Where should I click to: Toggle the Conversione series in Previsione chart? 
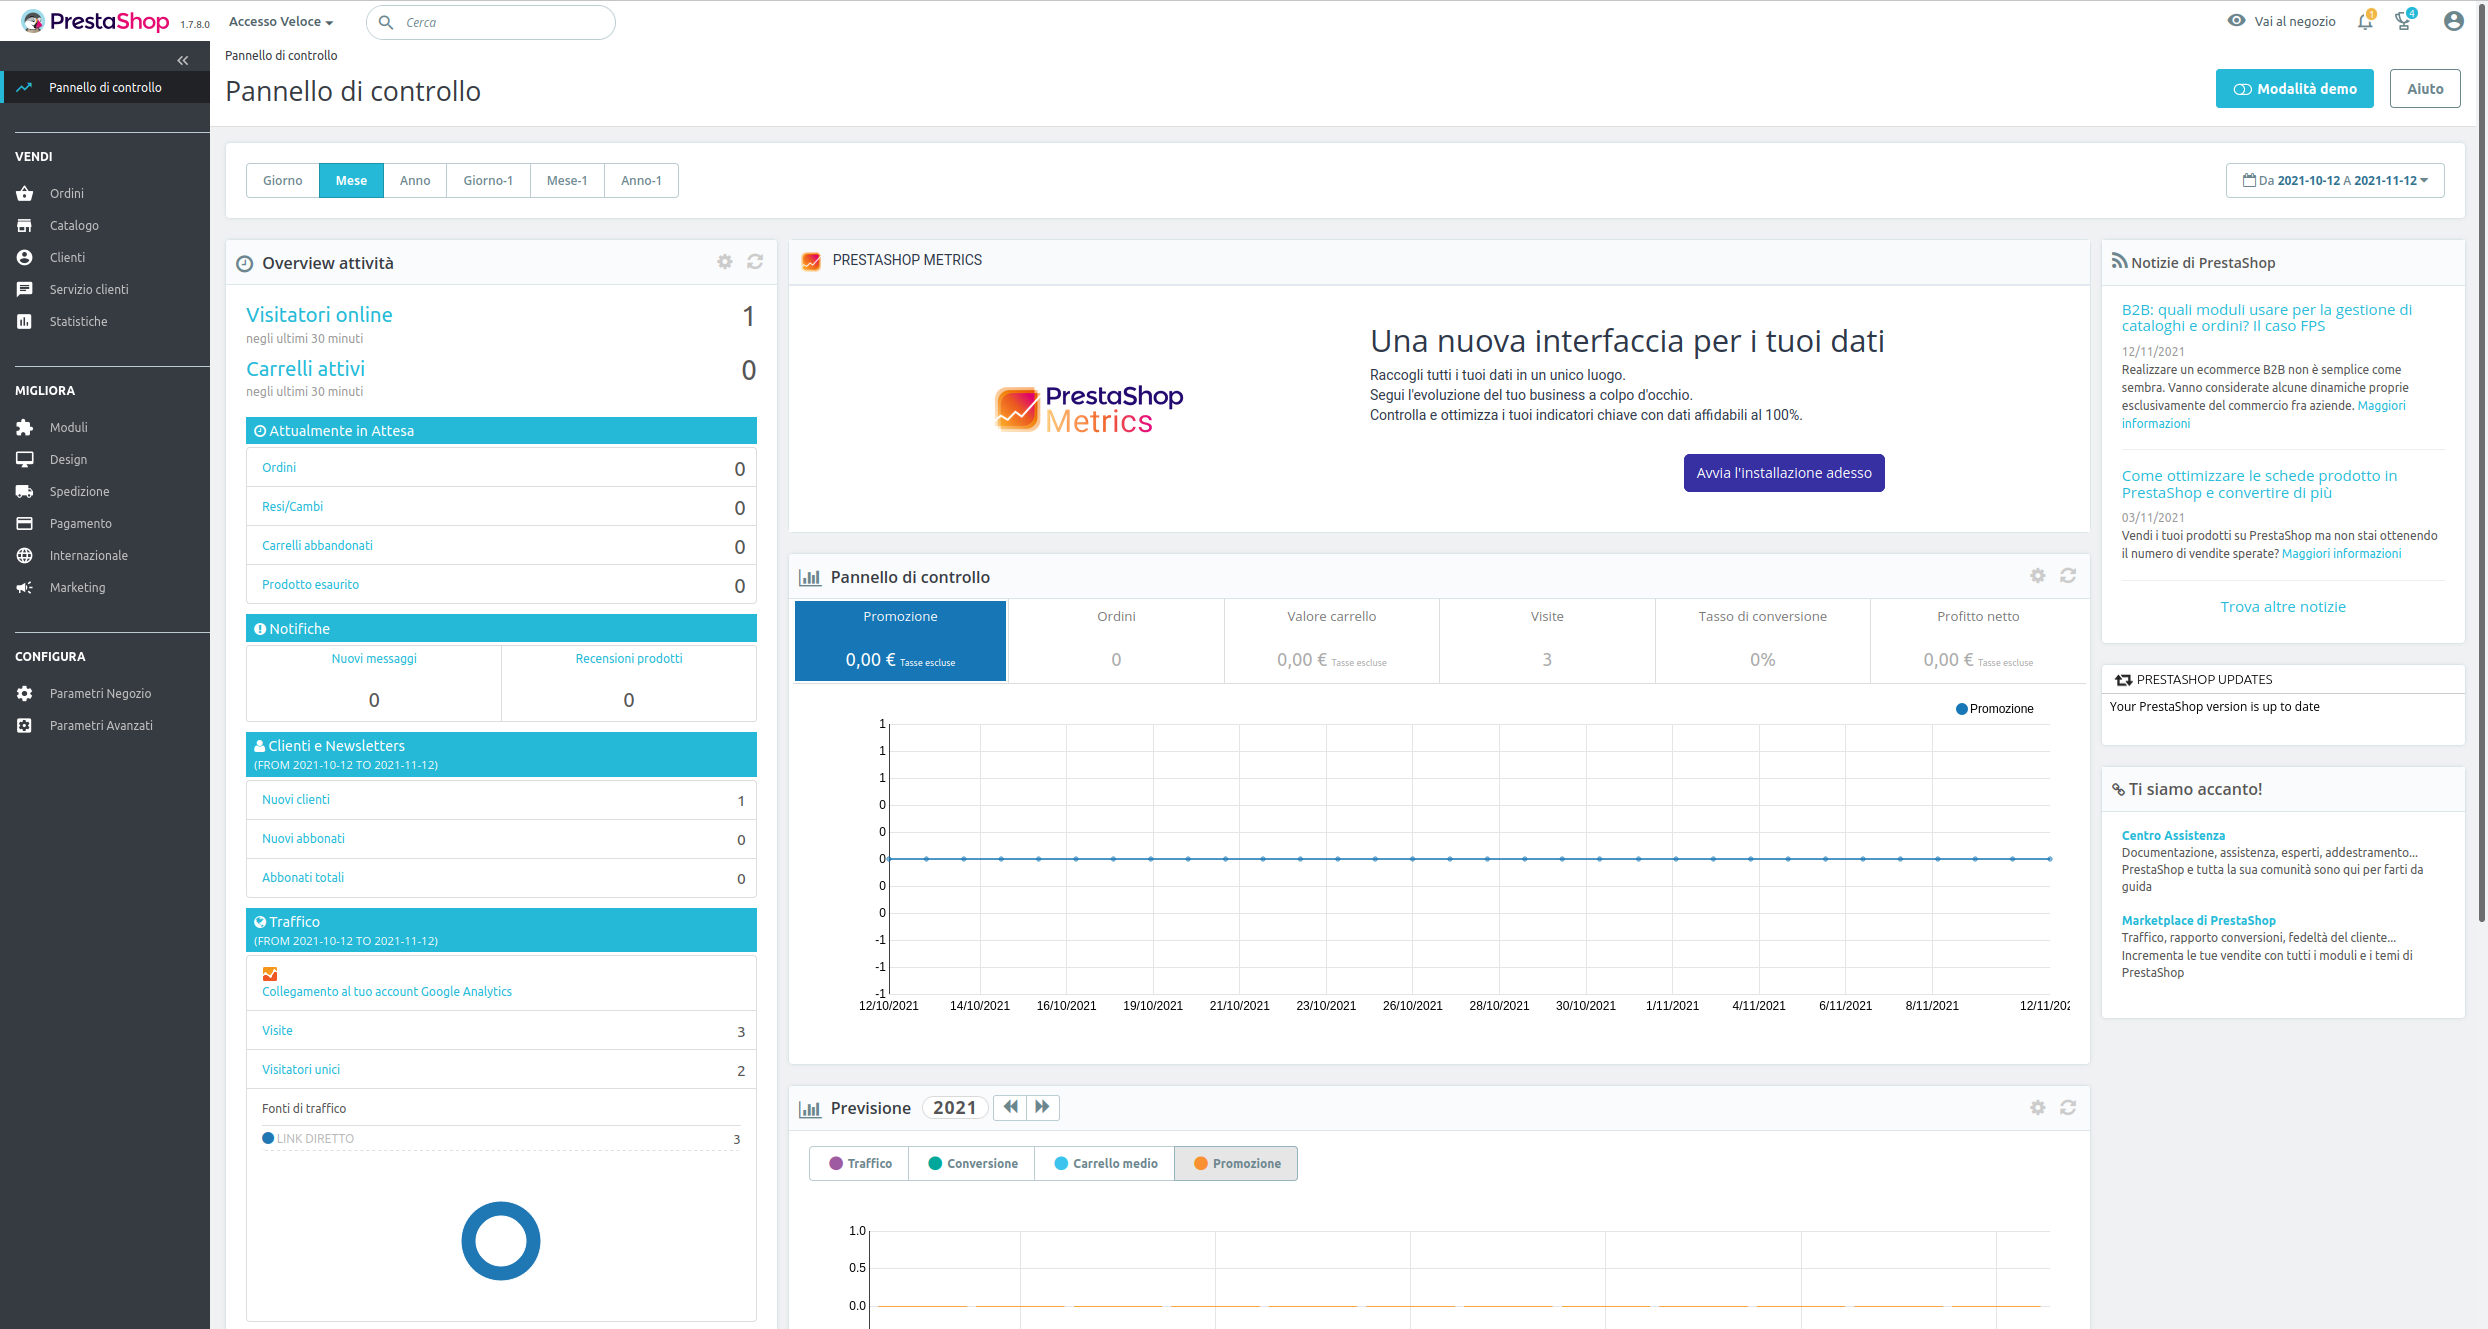(x=970, y=1163)
